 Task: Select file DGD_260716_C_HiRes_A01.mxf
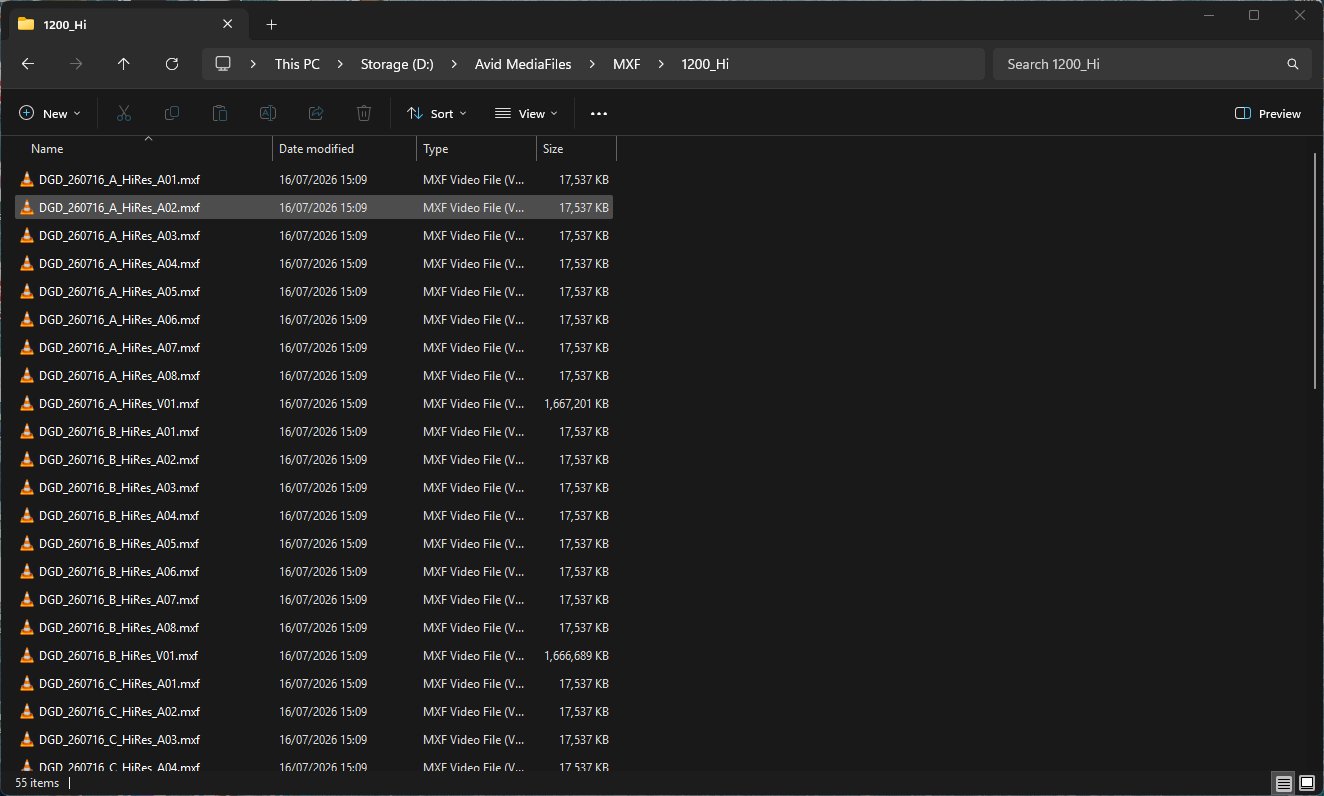click(x=314, y=684)
